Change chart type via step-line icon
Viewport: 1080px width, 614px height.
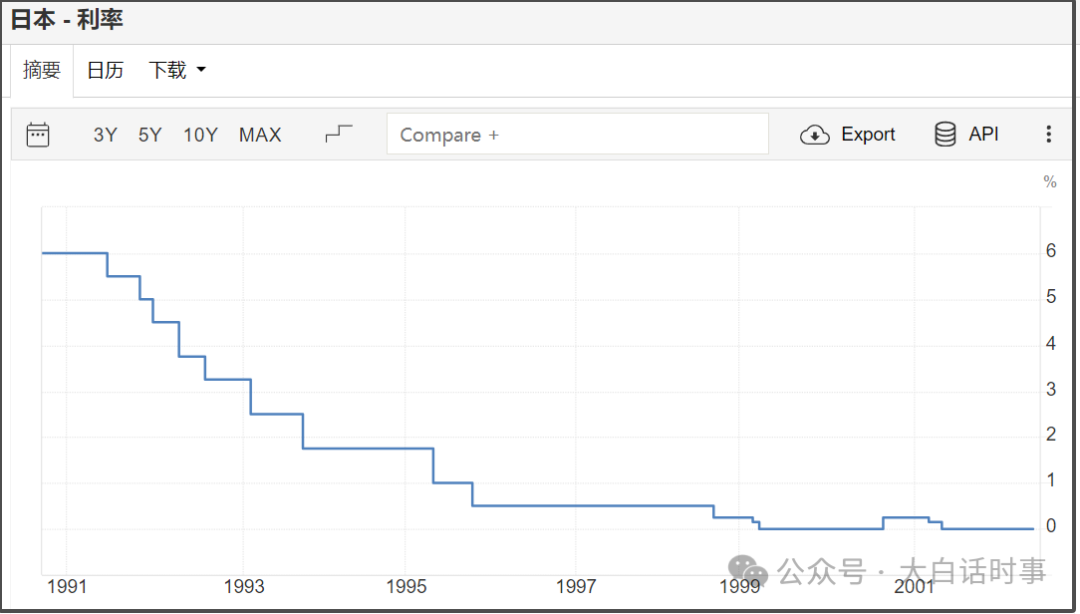point(339,134)
